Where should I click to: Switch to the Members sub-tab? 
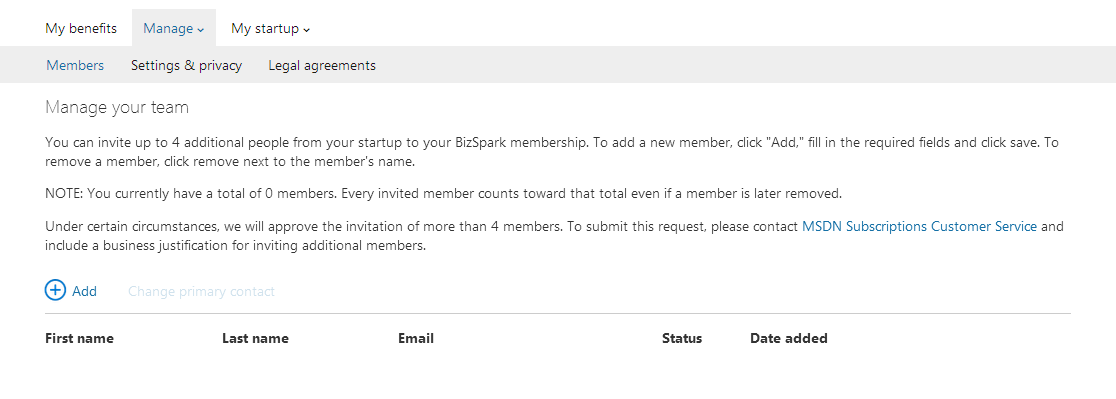point(75,65)
